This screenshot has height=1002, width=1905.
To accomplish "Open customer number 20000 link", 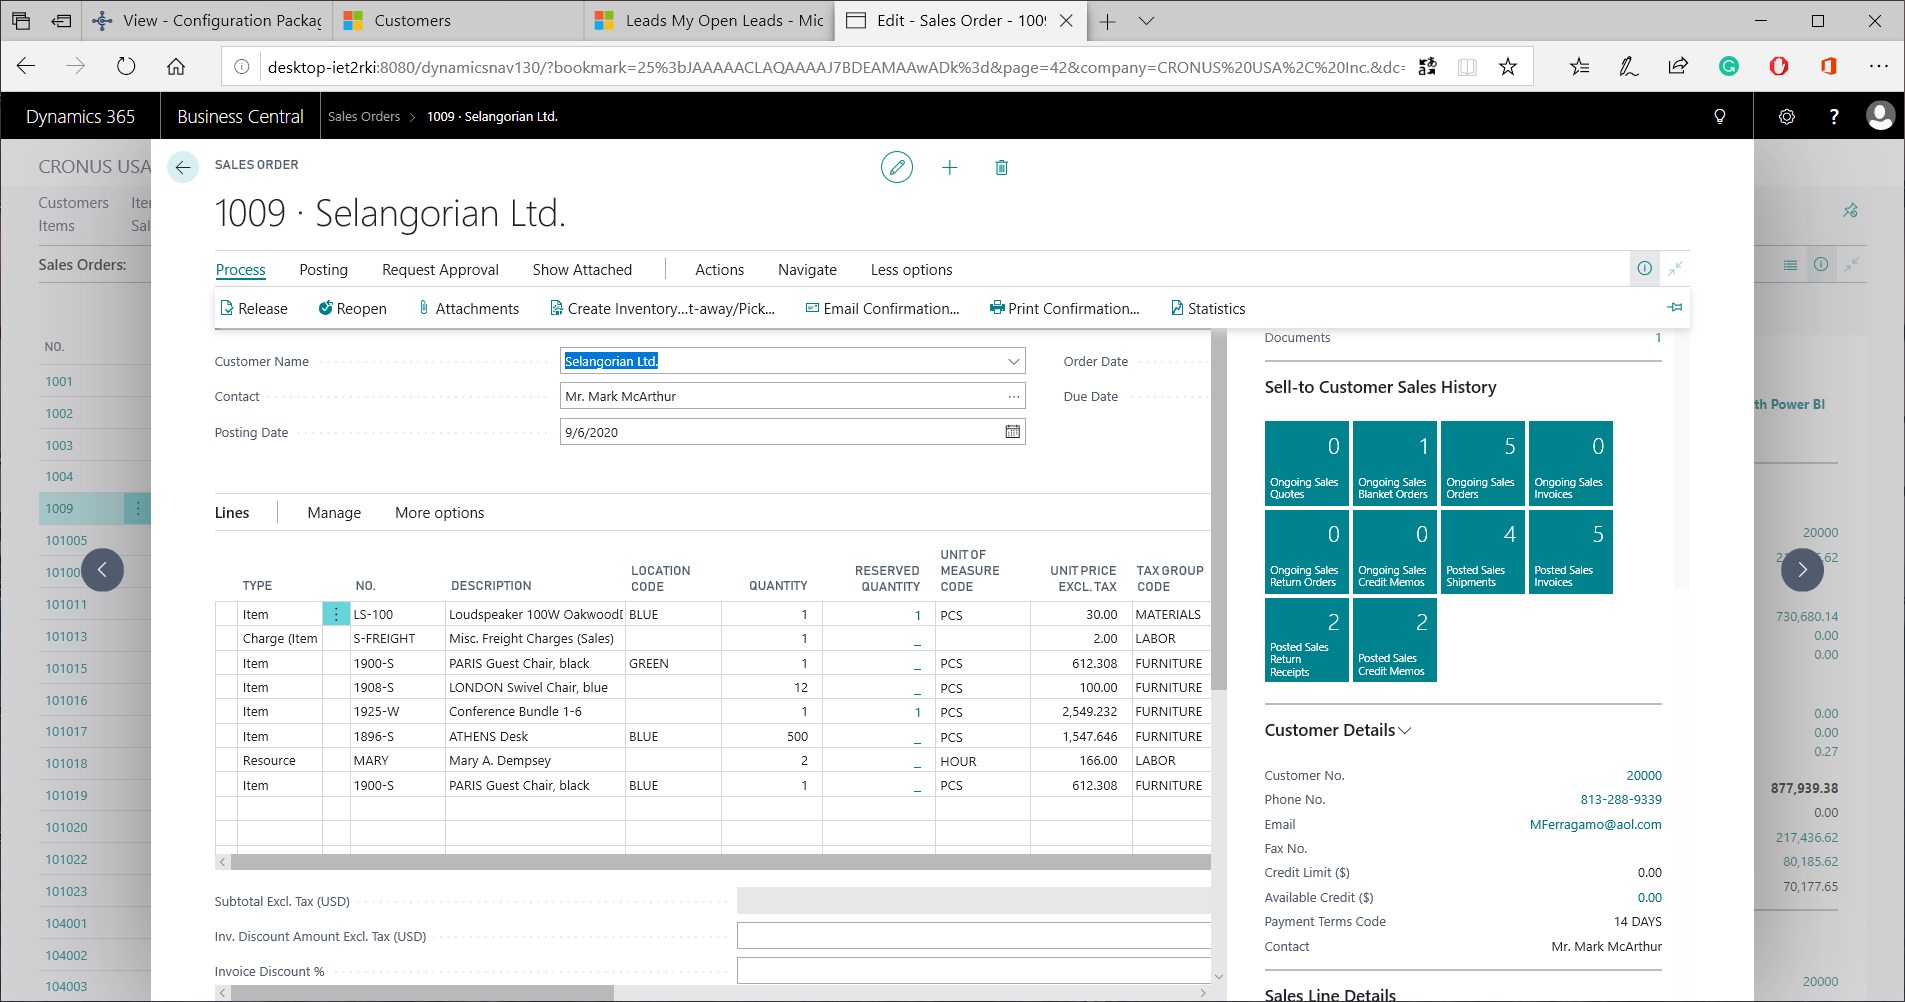I will point(1644,776).
